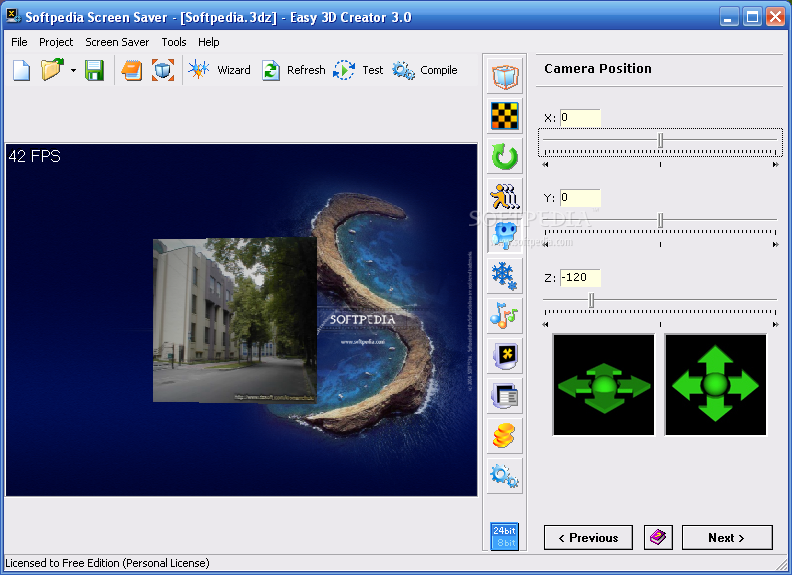Viewport: 792px width, 575px height.
Task: Toggle the 24bit/8bit color depth button
Action: pyautogui.click(x=504, y=537)
